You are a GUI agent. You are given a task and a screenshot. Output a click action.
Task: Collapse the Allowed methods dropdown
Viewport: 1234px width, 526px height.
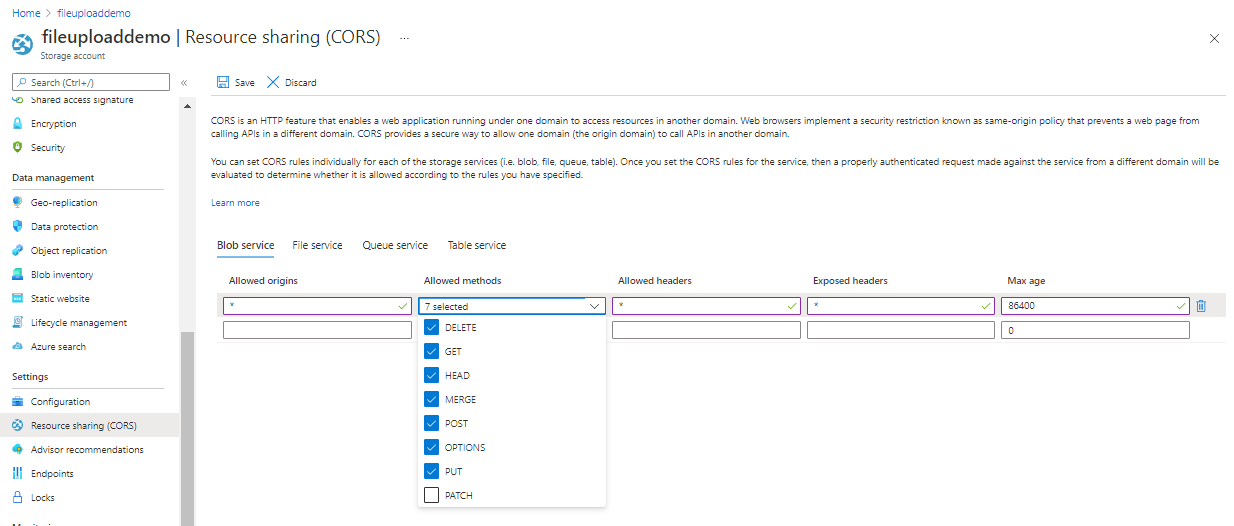click(595, 306)
